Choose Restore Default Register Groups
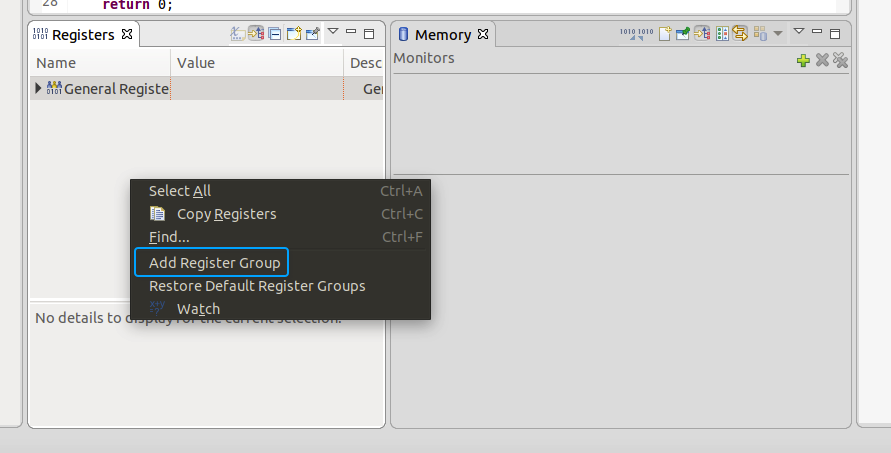This screenshot has height=453, width=891. (281, 286)
